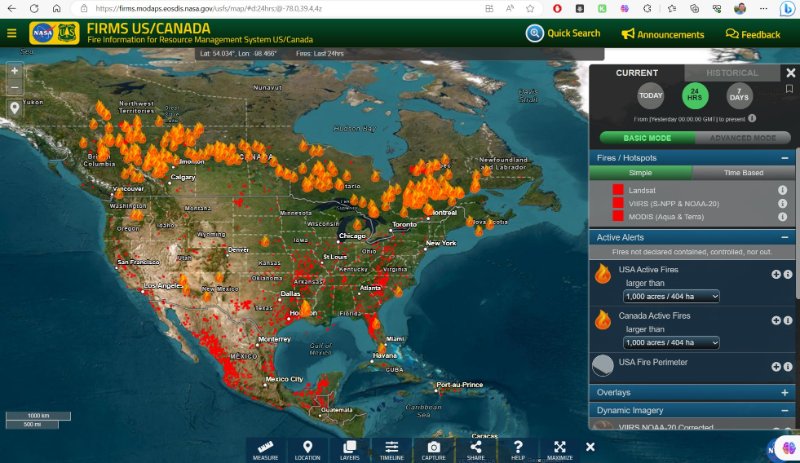Select the Simple fires tab
800x463 pixels.
tap(640, 173)
